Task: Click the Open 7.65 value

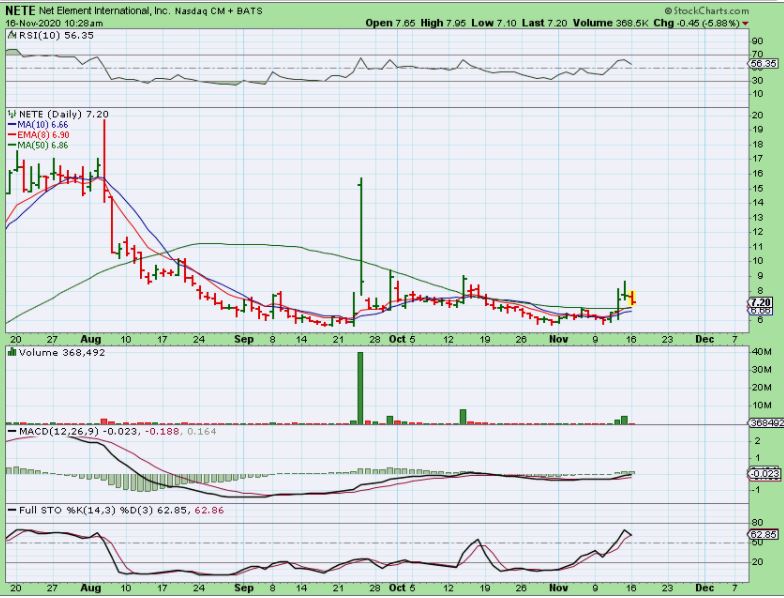Action: click(x=390, y=23)
